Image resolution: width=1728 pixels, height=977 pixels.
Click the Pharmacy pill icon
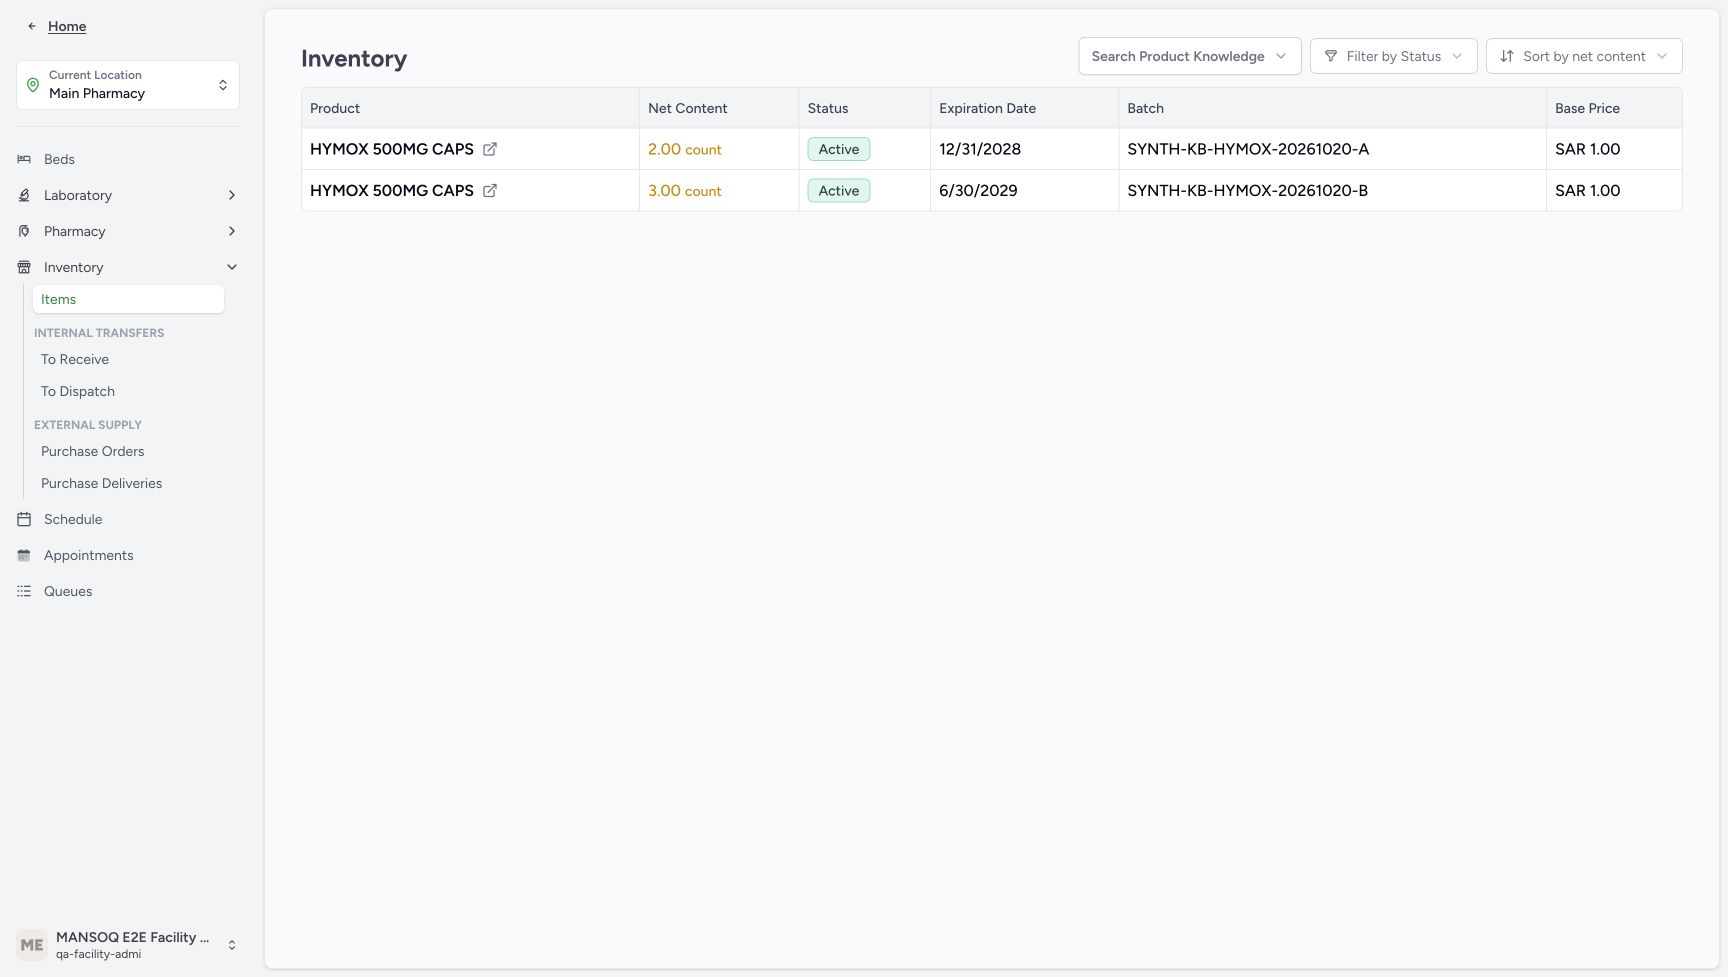(x=24, y=231)
